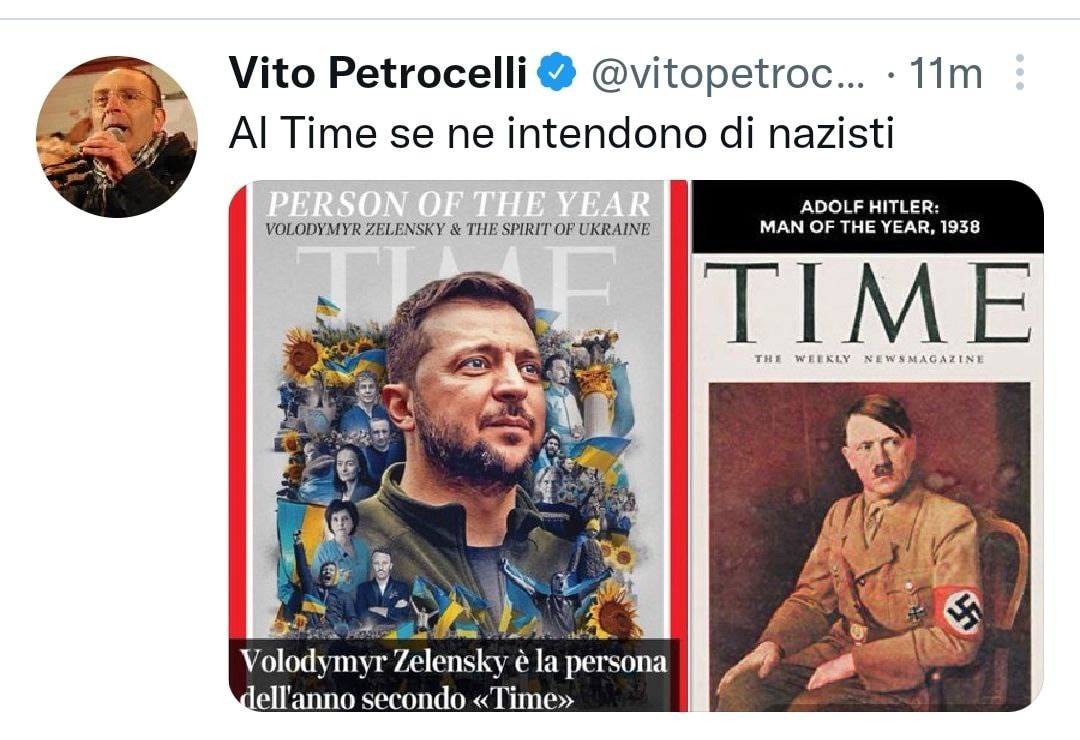Open the tweet's three-dot more options menu
The width and height of the screenshot is (1080, 740).
coord(1020,72)
